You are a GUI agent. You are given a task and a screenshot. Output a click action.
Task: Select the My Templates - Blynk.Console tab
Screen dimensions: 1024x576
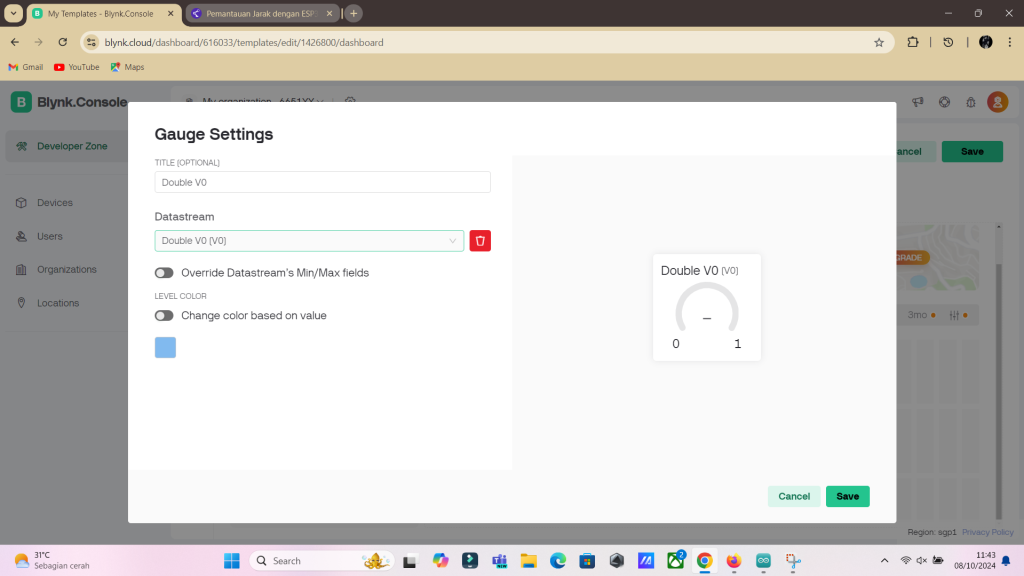100,14
